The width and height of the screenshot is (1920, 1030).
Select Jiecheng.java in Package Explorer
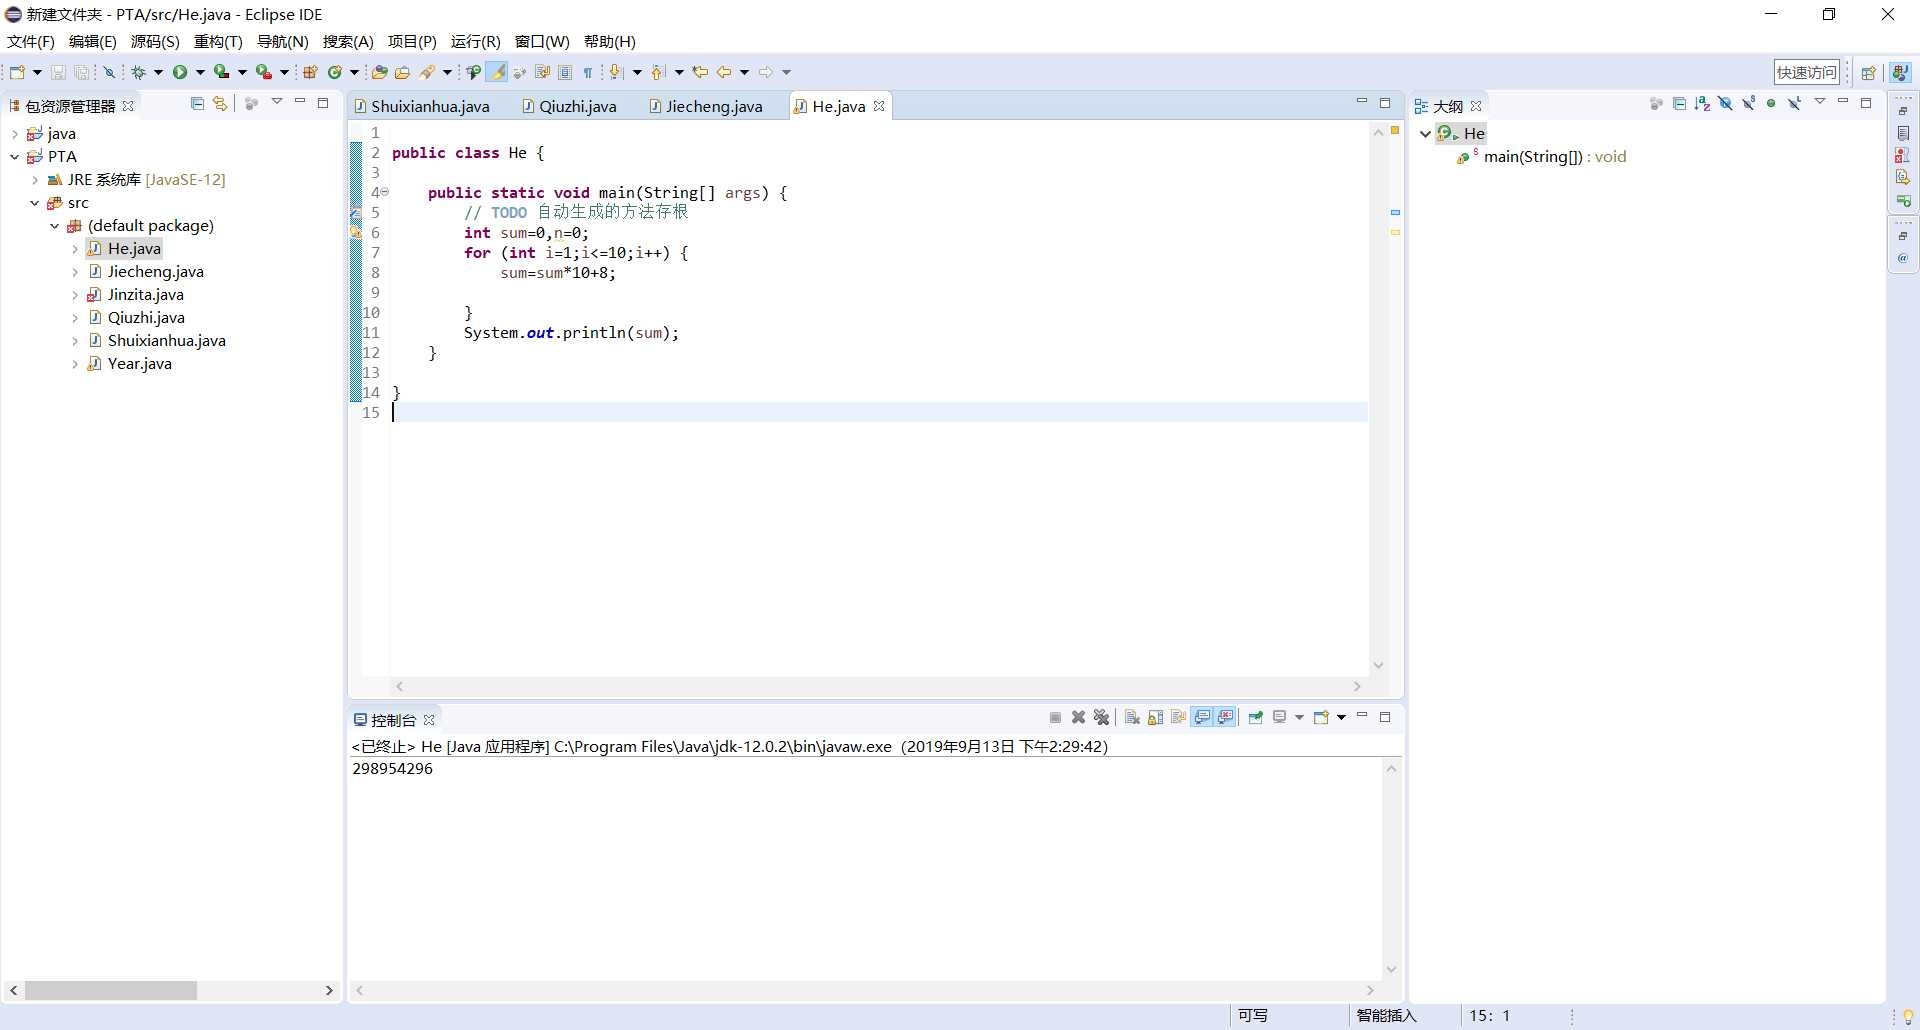(155, 272)
